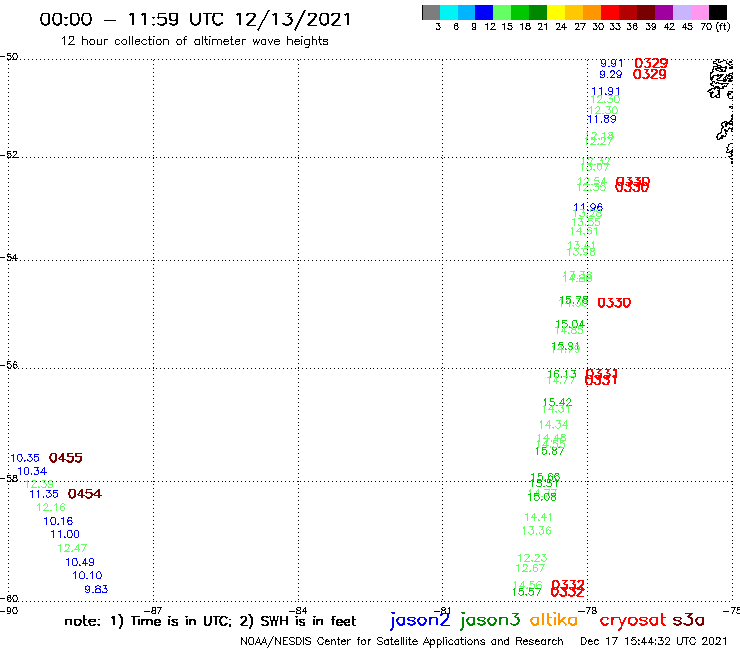The width and height of the screenshot is (740, 650).
Task: Pick the pink swatch in the color scale
Action: pos(699,12)
